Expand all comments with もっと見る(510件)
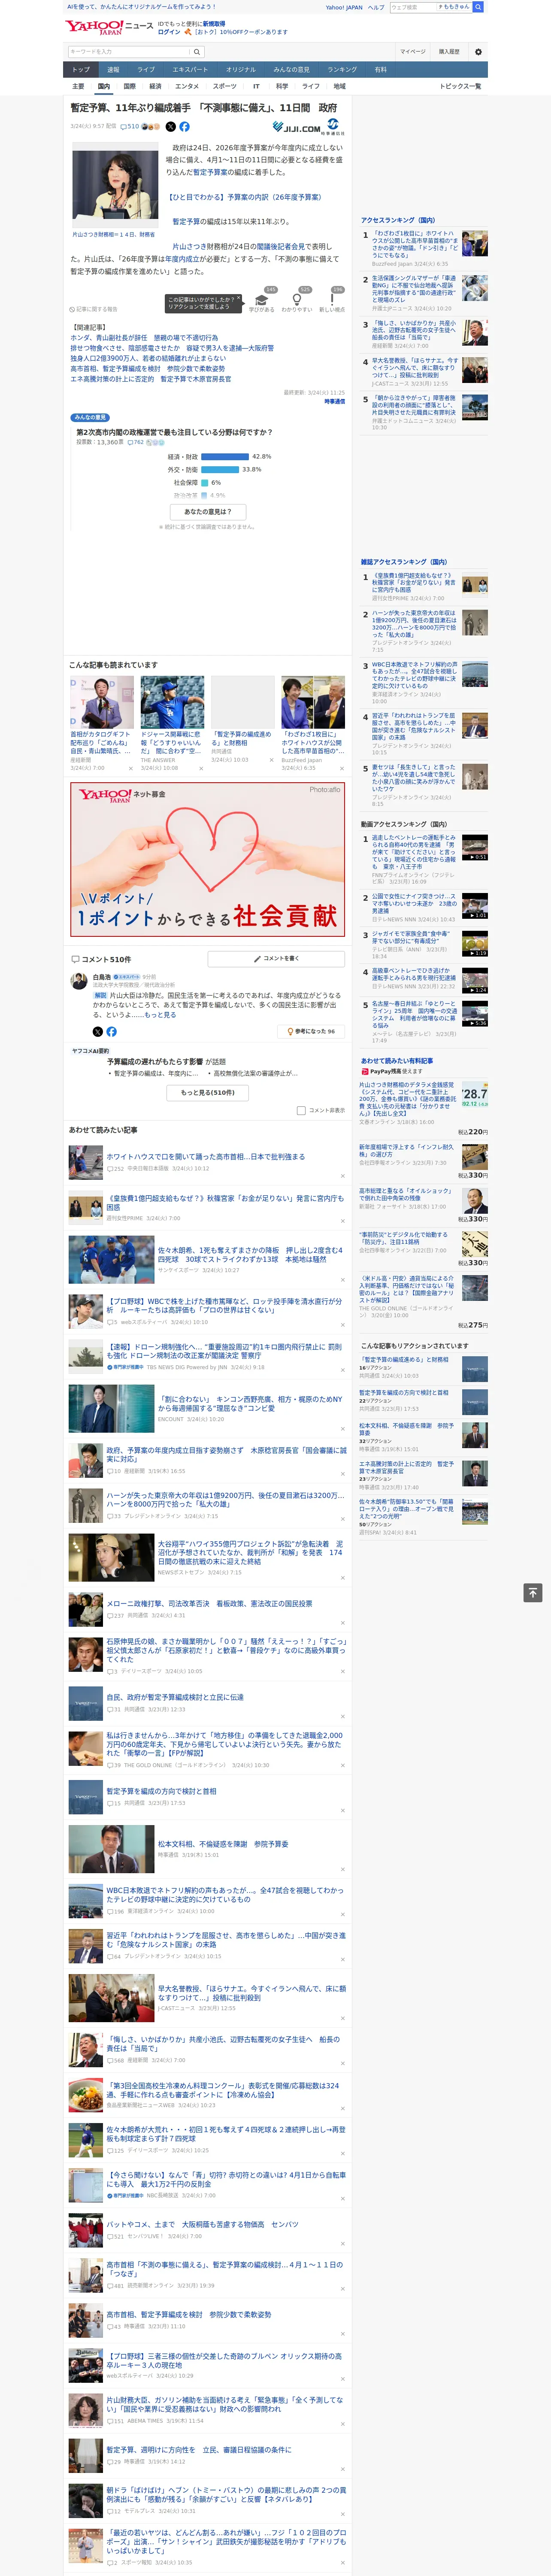This screenshot has height=2576, width=551. click(x=208, y=1093)
